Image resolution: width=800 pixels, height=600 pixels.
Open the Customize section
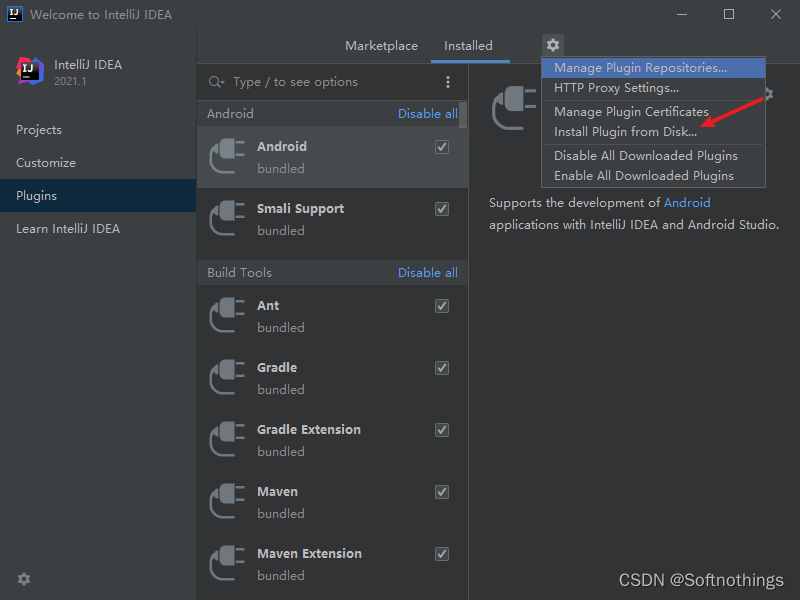pyautogui.click(x=98, y=163)
